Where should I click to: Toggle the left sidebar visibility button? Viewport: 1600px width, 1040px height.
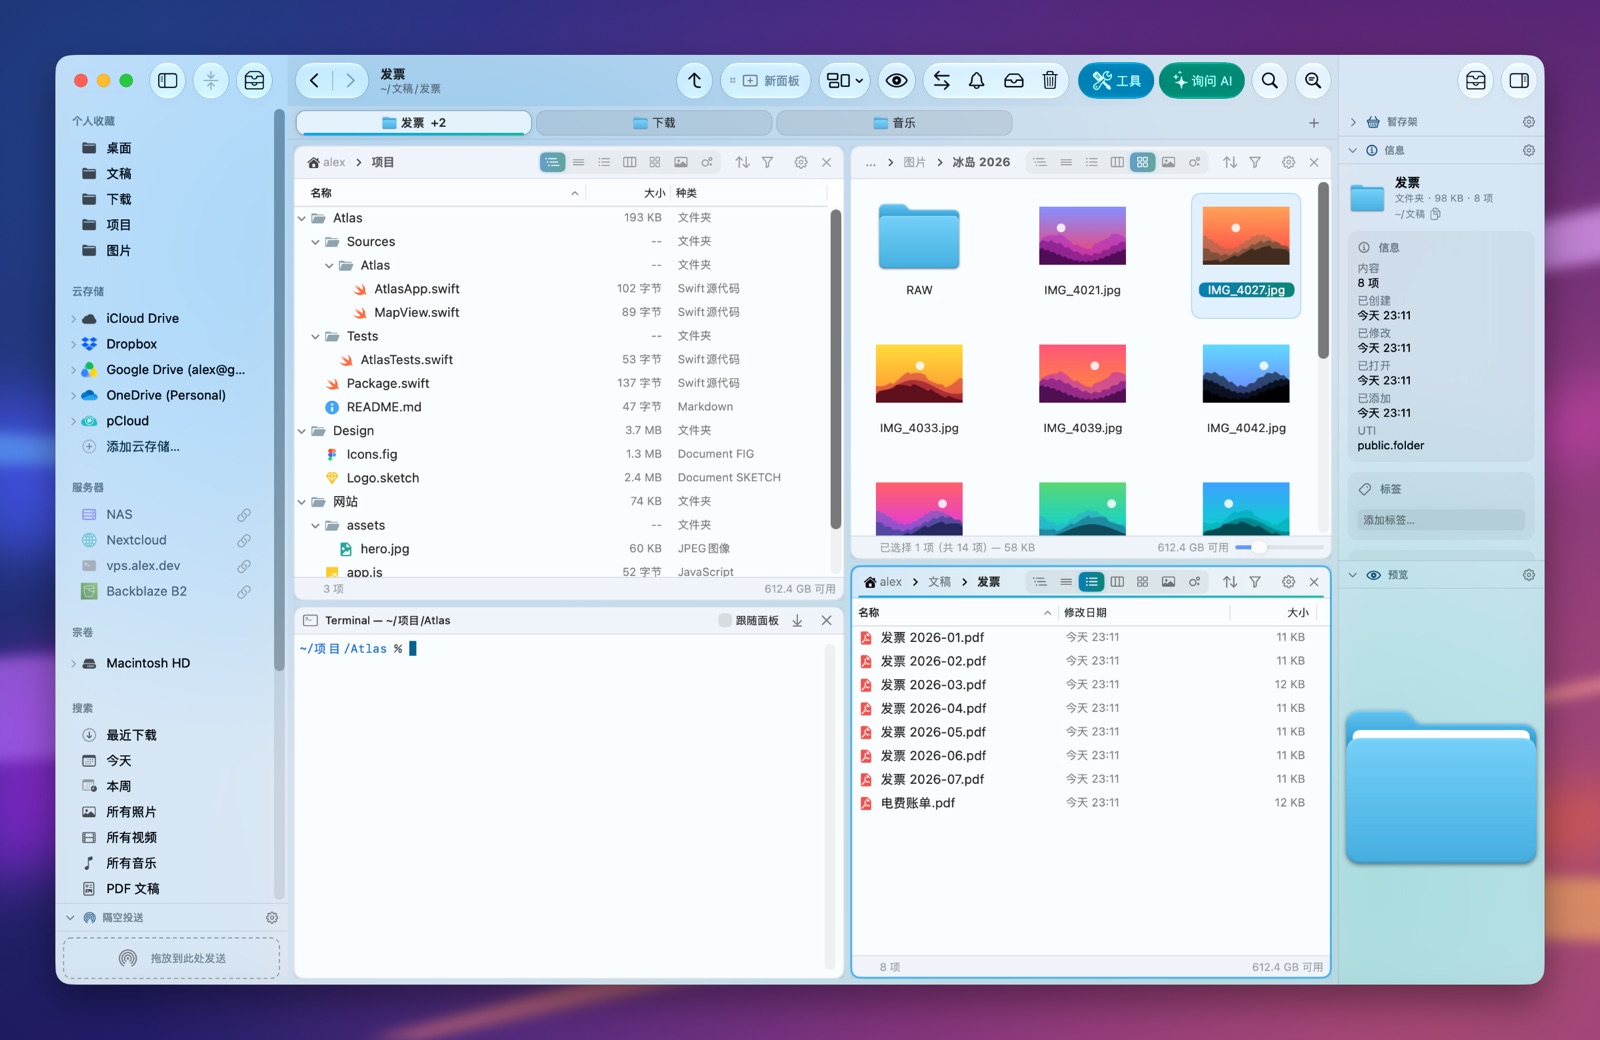point(168,81)
